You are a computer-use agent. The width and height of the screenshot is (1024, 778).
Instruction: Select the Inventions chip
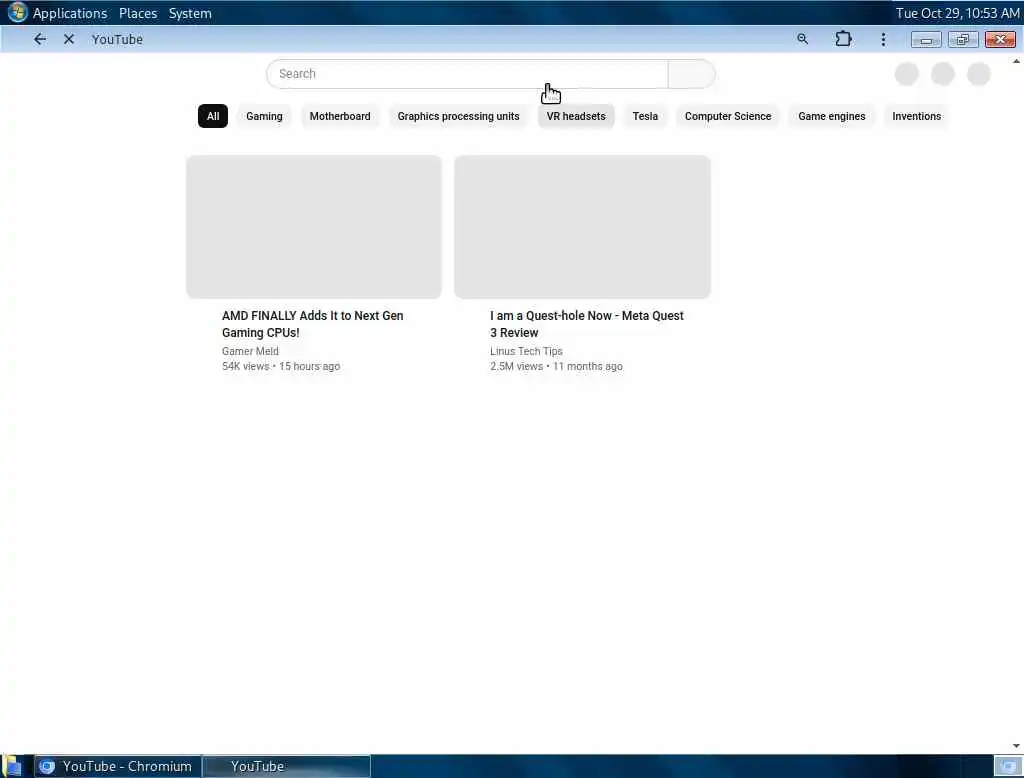(916, 116)
